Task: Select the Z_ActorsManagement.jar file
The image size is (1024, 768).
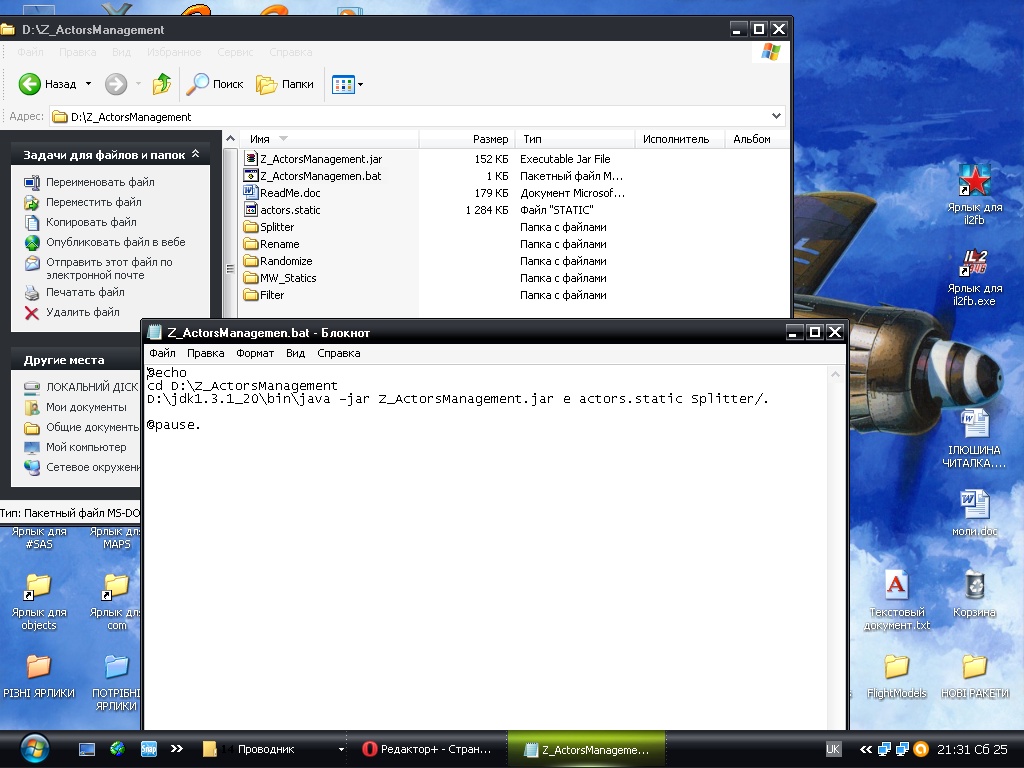Action: point(320,159)
